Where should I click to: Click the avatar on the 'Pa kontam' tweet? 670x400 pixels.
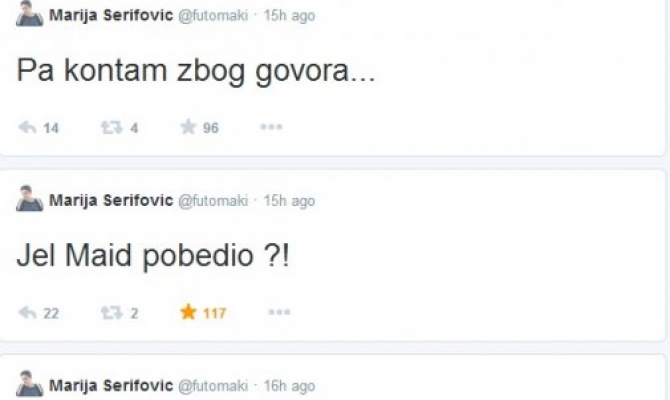point(29,15)
